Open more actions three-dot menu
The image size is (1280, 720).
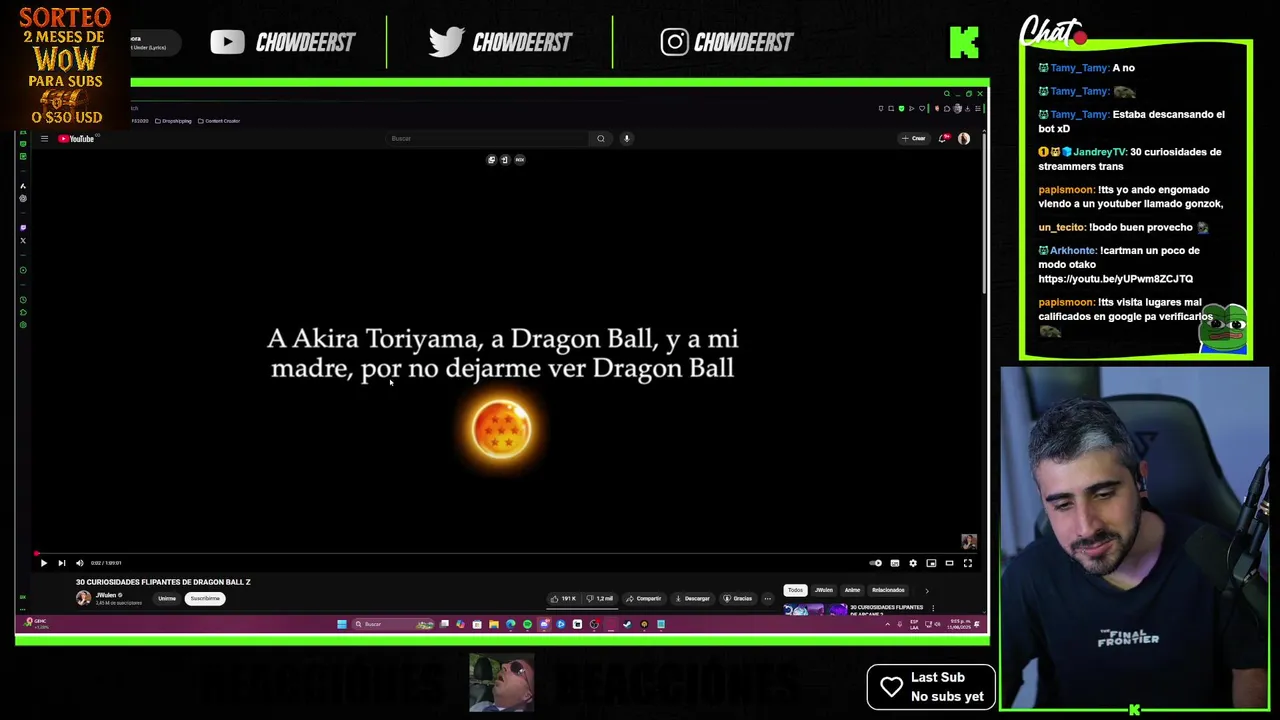767,599
